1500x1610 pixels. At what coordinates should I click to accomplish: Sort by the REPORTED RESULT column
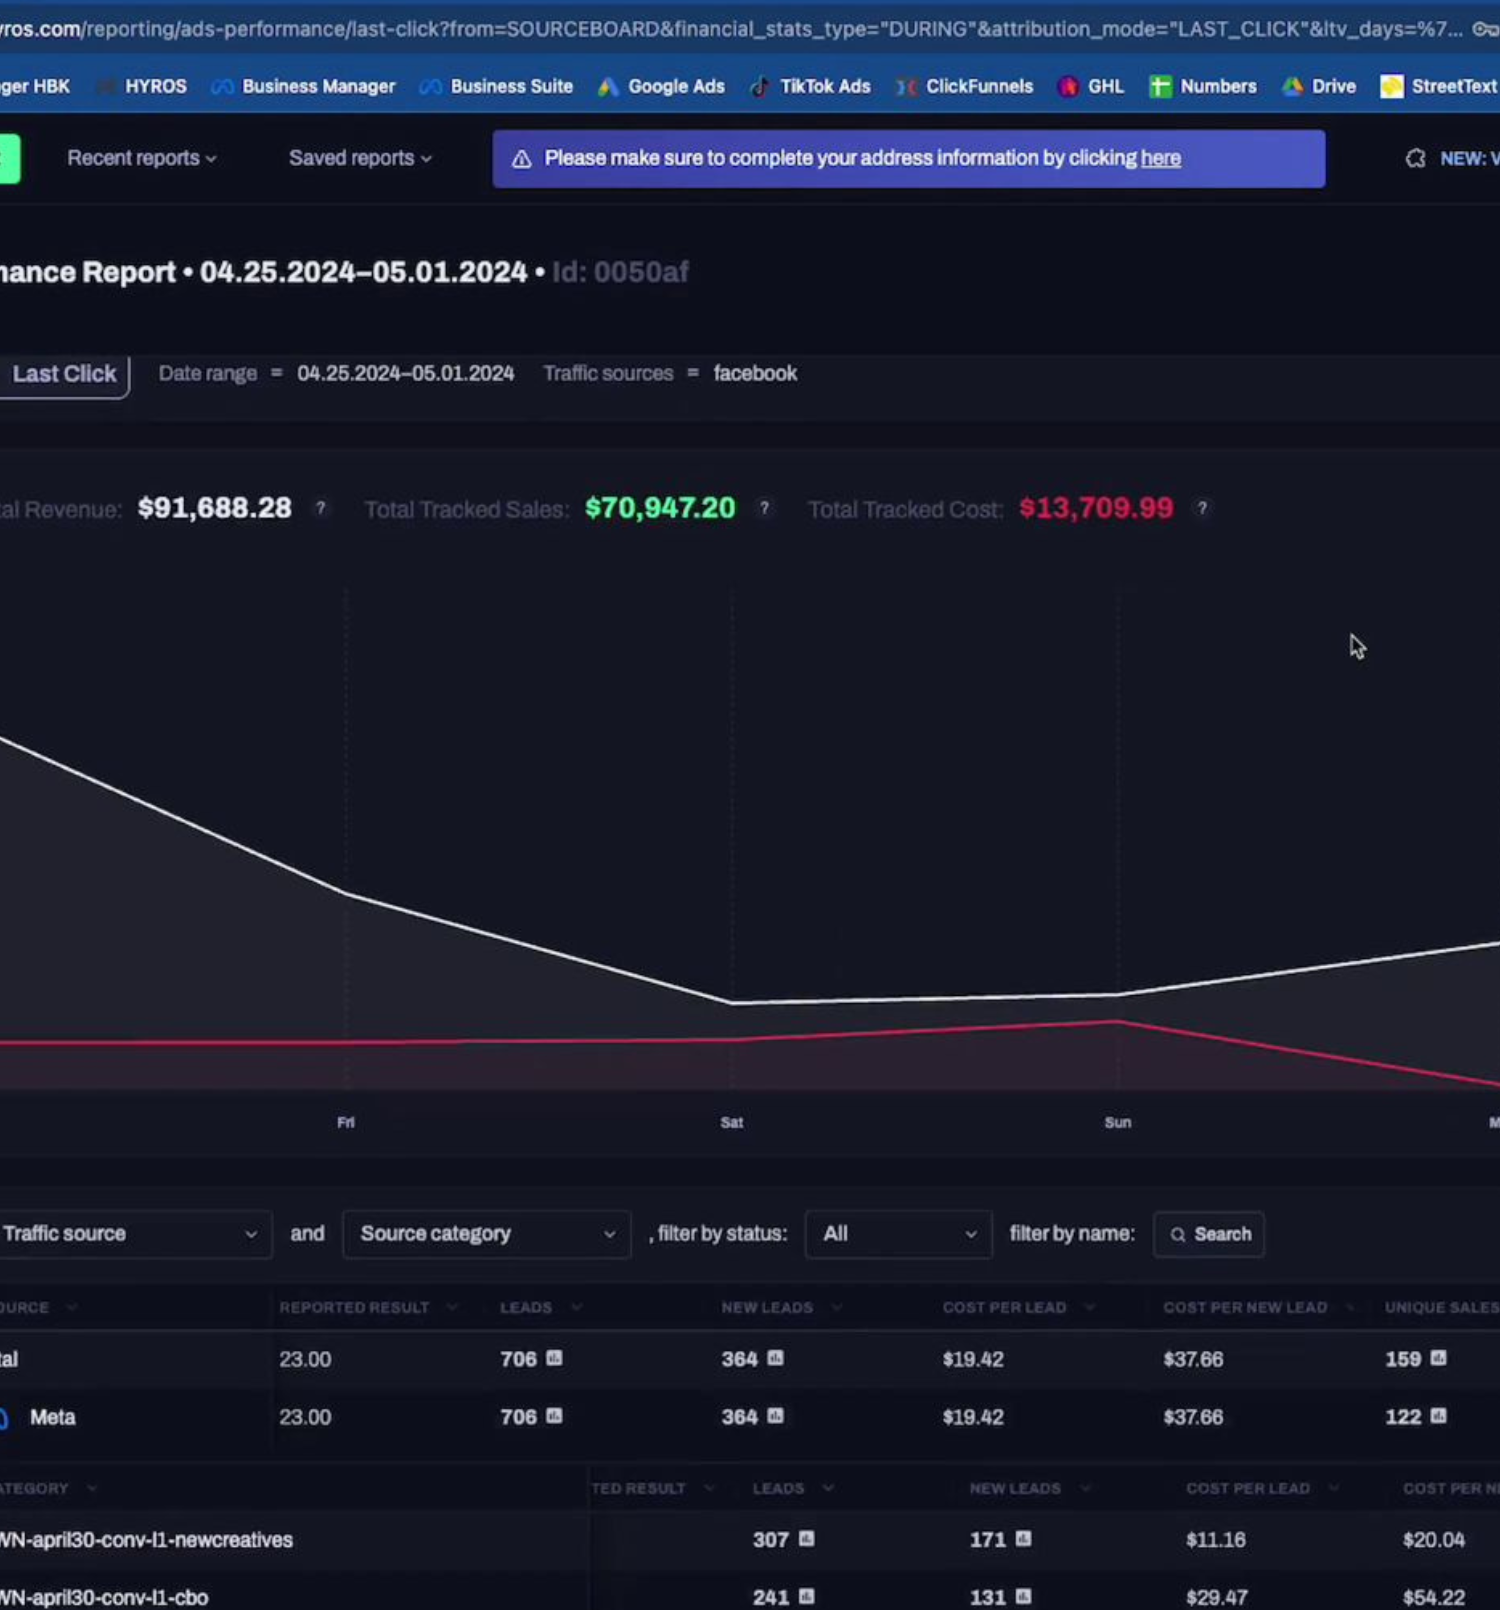click(368, 1307)
